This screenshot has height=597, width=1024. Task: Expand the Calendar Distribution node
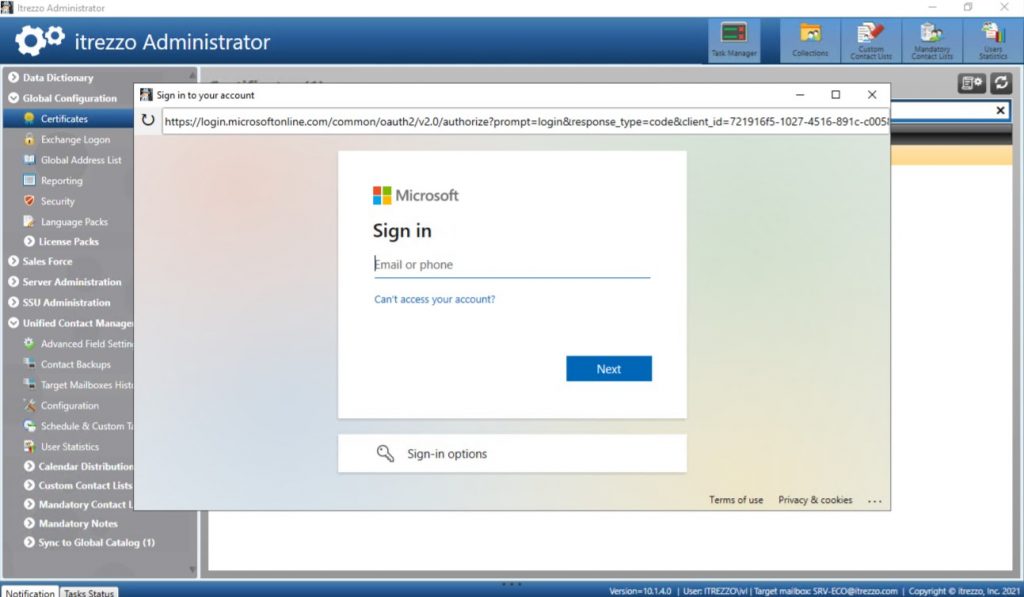(x=29, y=466)
